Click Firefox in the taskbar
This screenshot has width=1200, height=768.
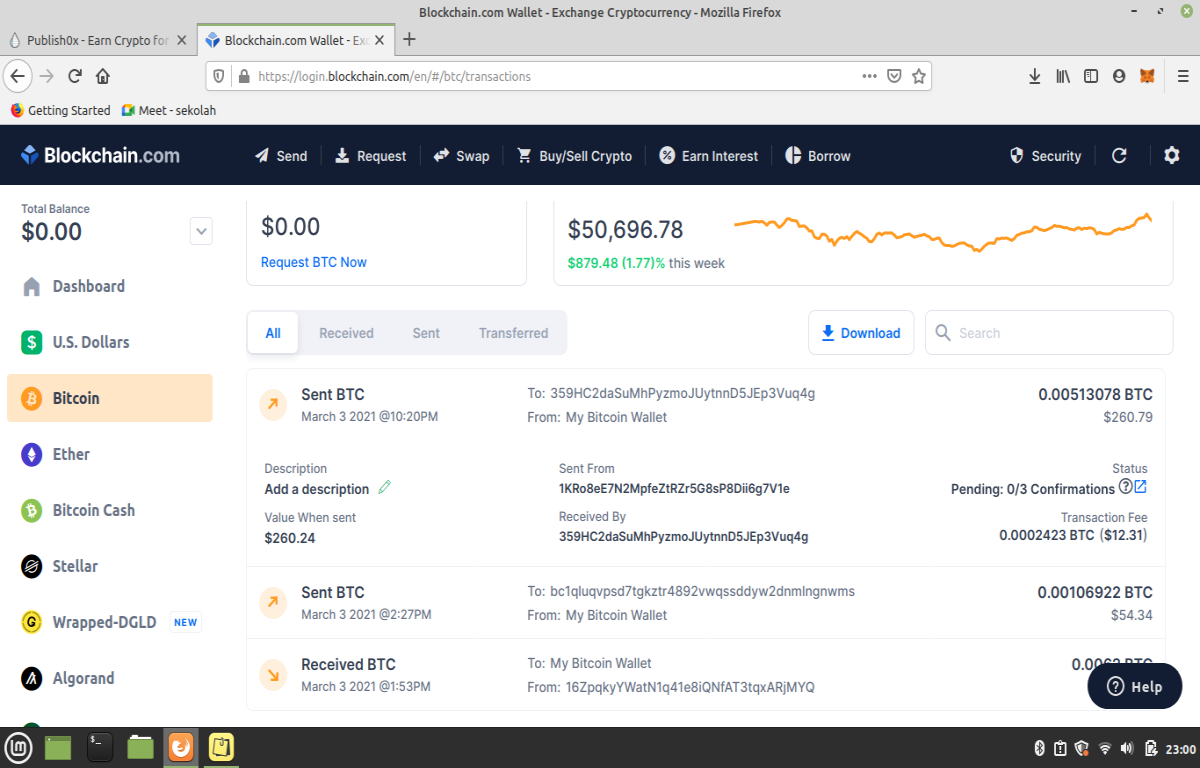point(181,747)
